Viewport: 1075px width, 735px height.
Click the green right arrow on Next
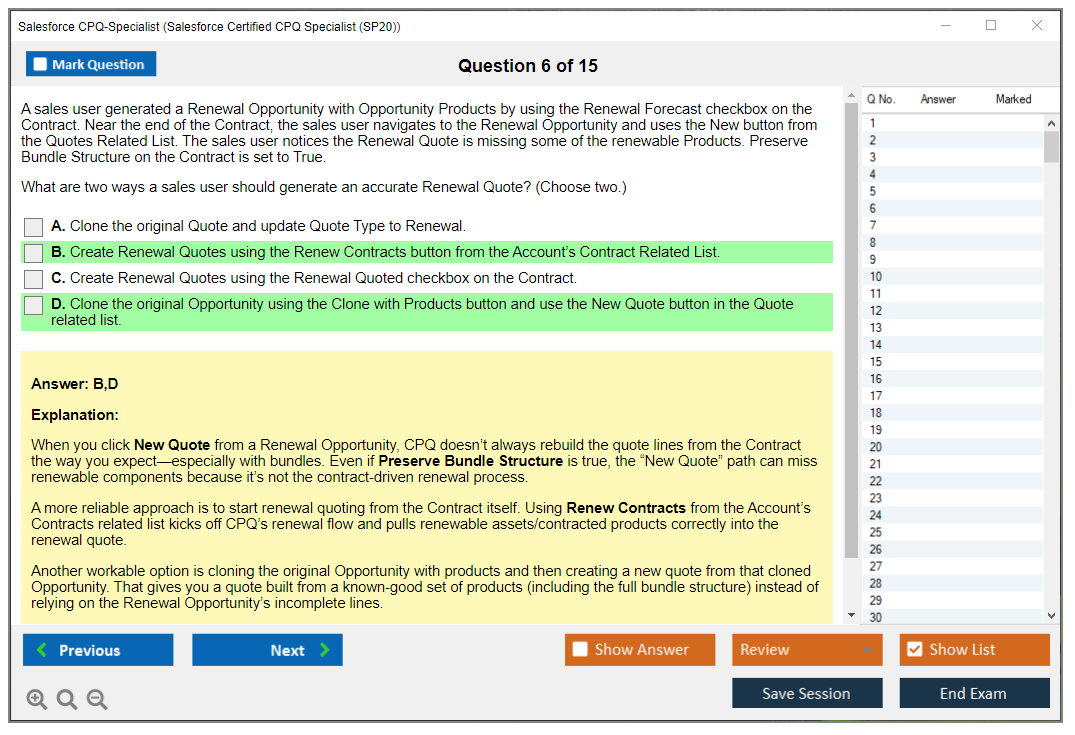click(x=325, y=650)
